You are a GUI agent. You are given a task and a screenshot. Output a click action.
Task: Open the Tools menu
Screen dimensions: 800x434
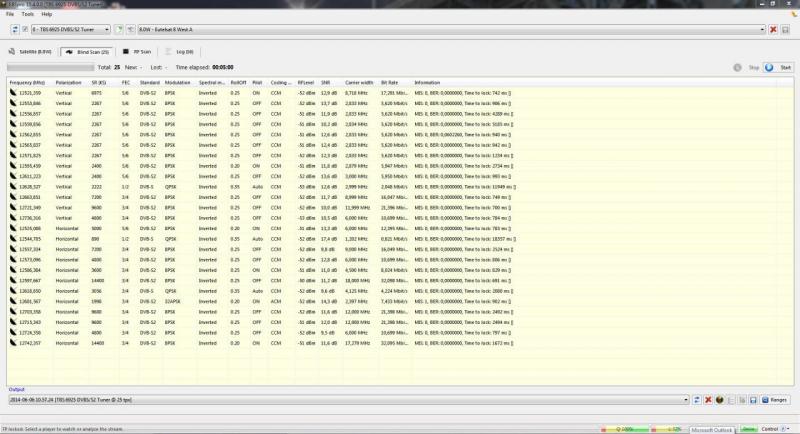pos(27,15)
